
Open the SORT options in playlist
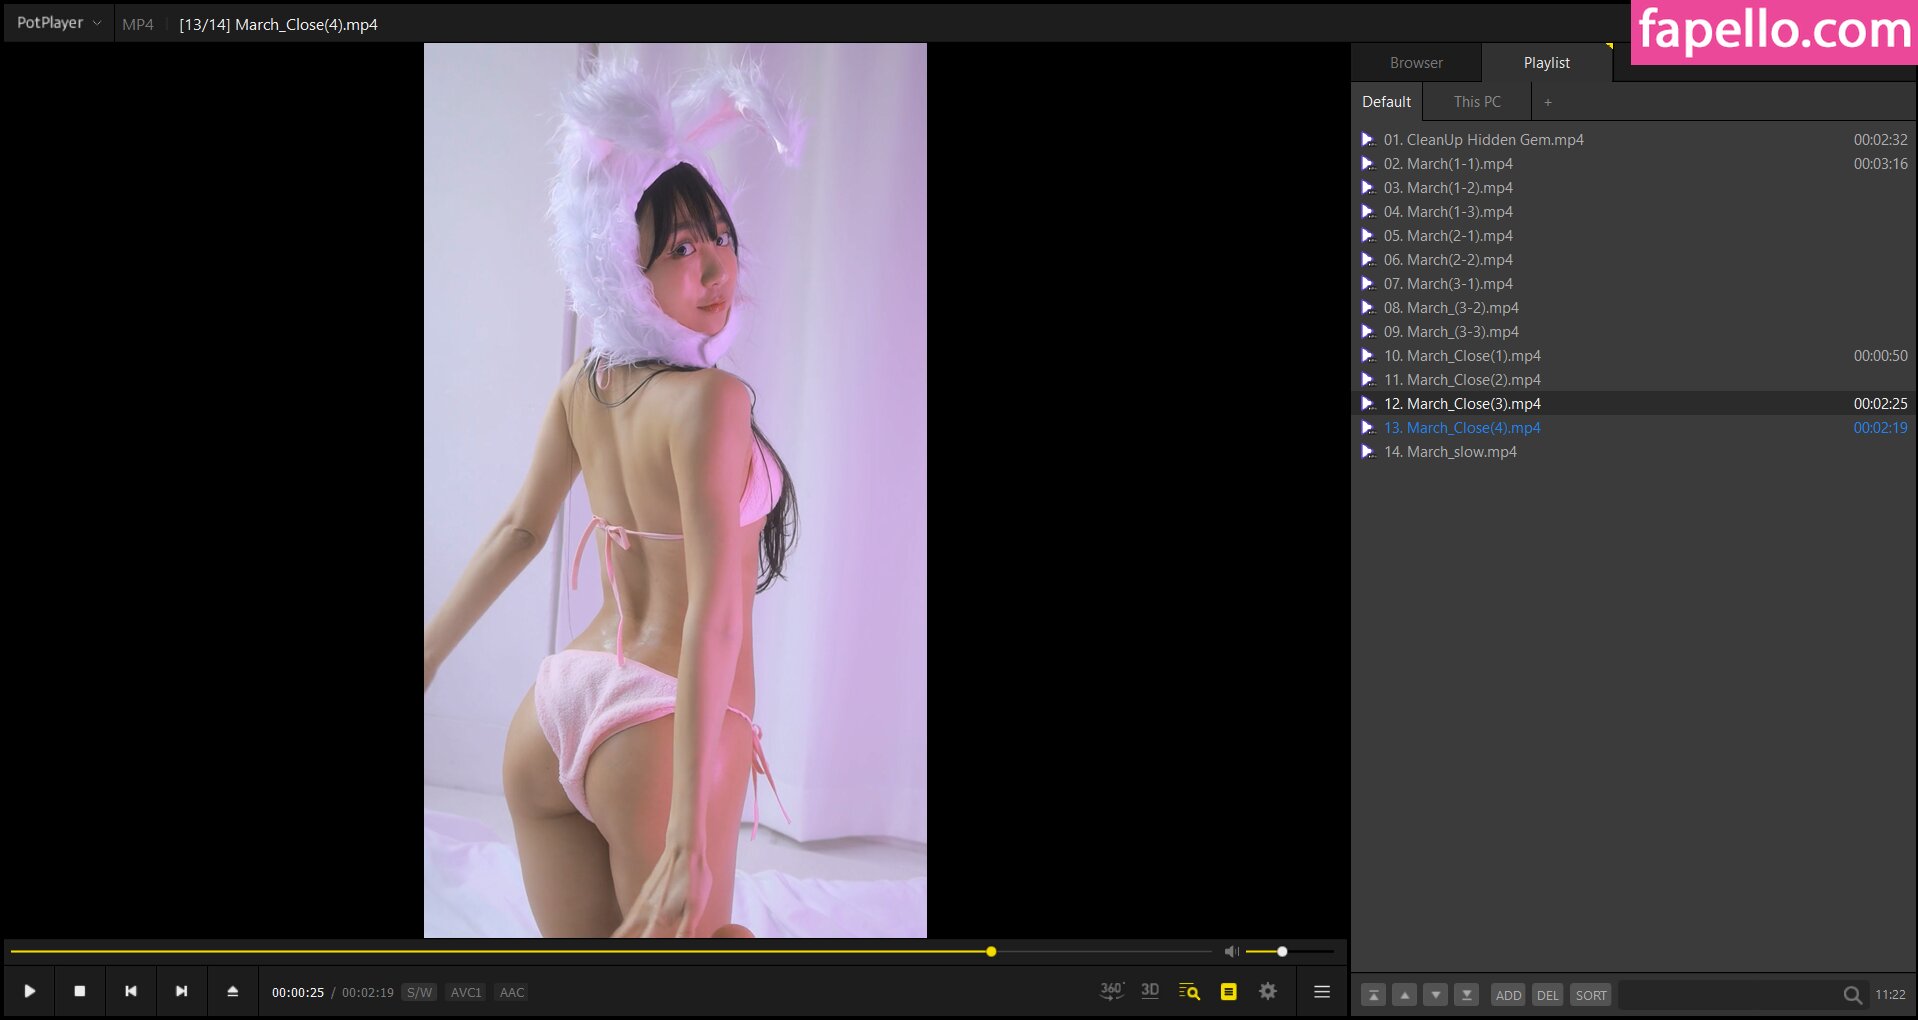pos(1590,995)
